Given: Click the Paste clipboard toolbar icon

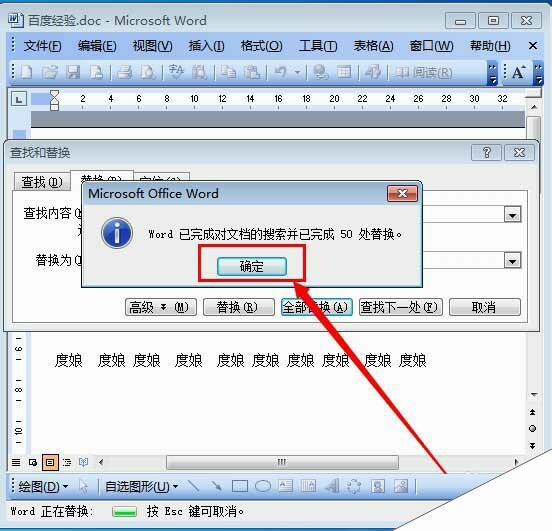Looking at the screenshot, I should (252, 72).
